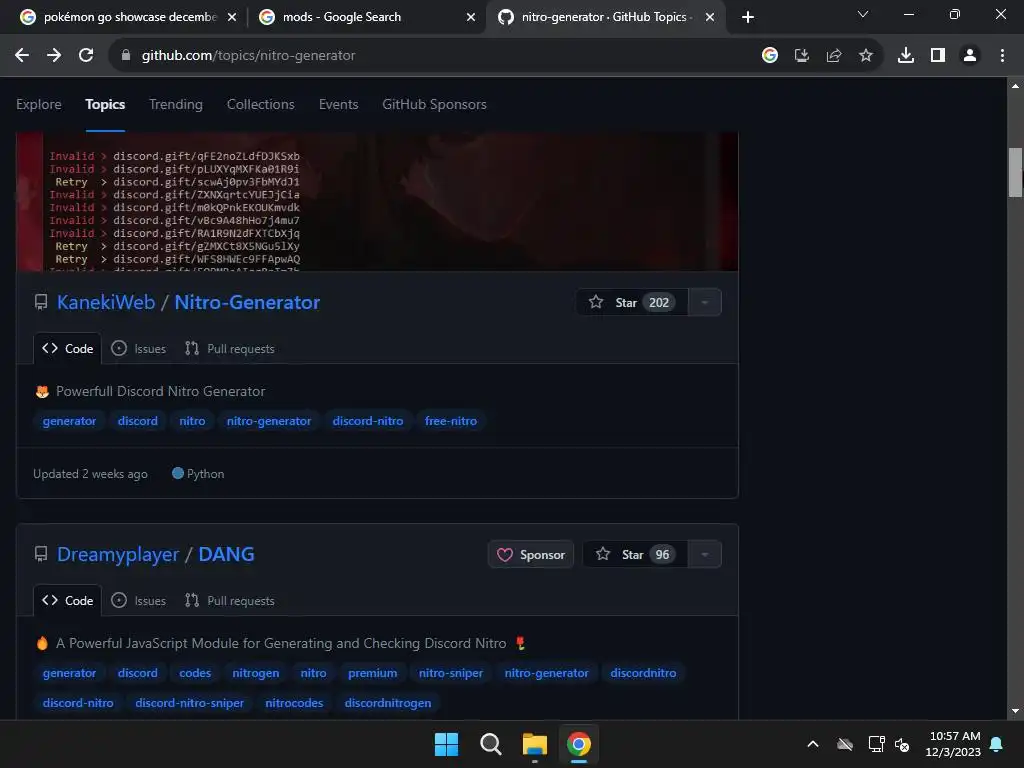
Task: Click the install app icon in address bar
Action: [x=802, y=56]
